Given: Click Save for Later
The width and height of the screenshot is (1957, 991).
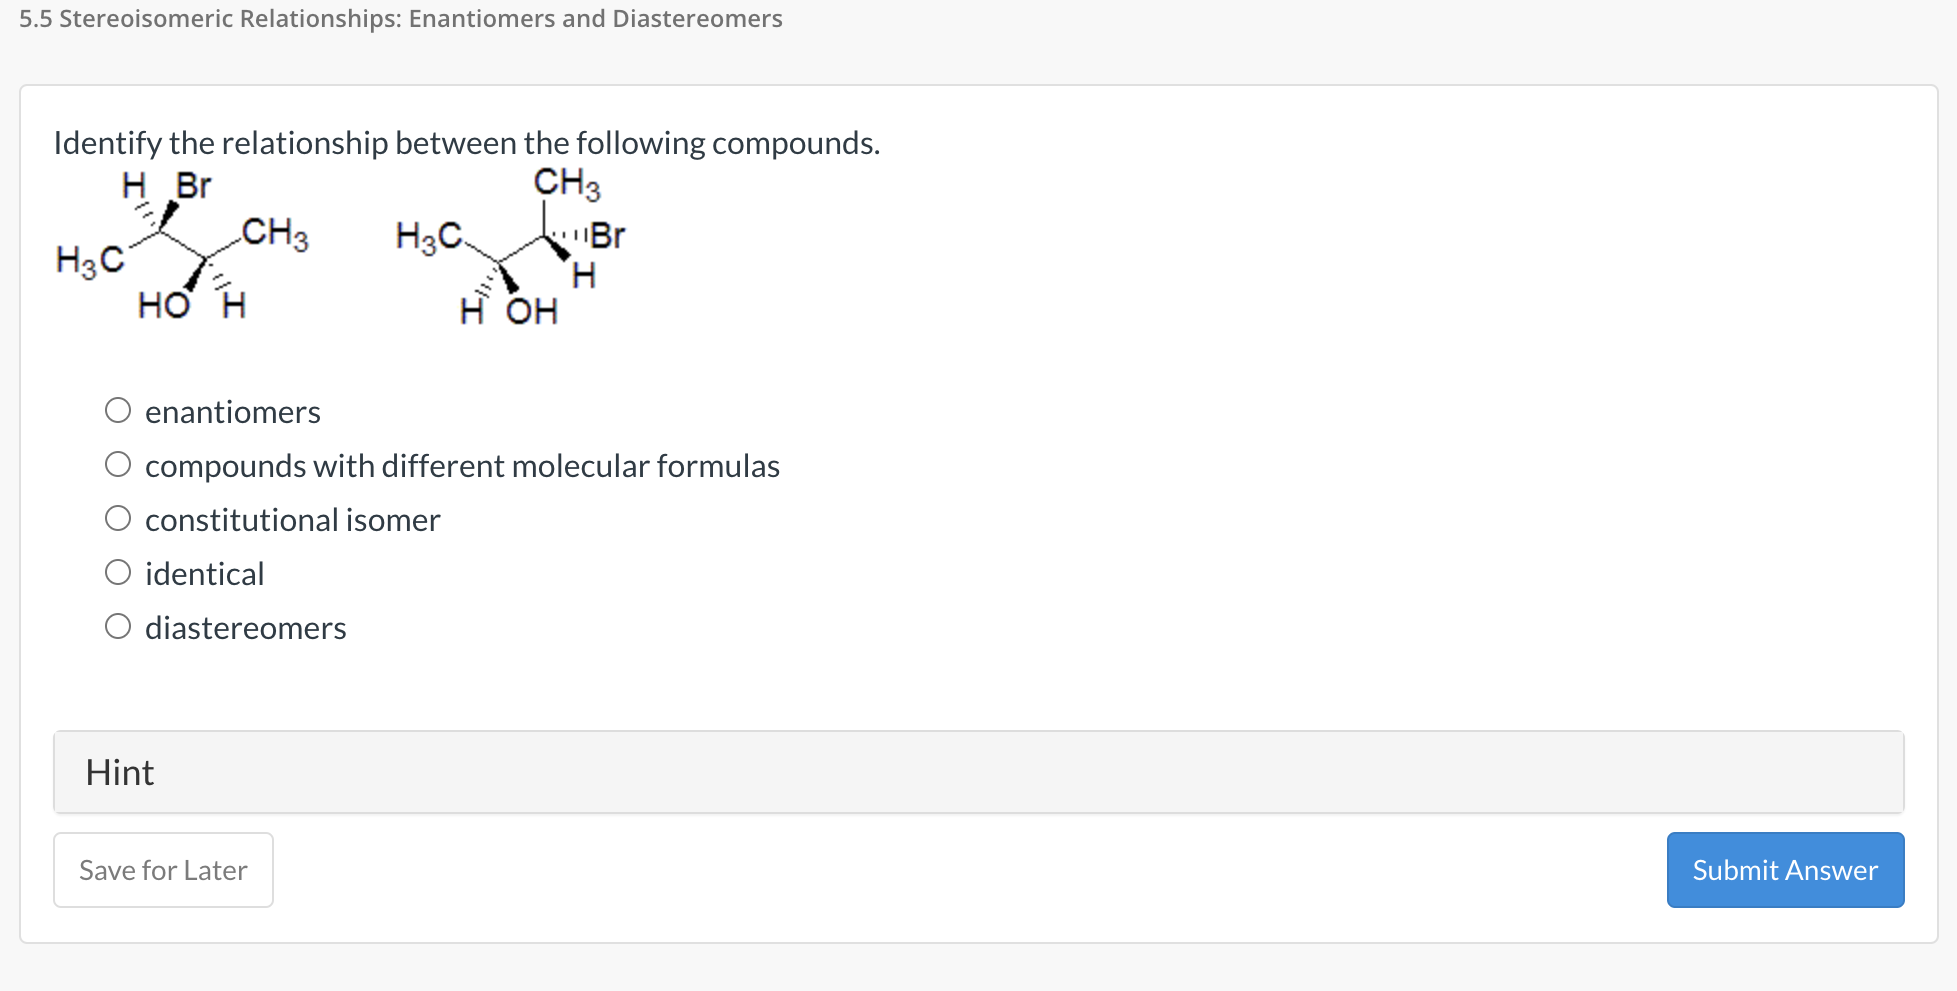Looking at the screenshot, I should pos(163,869).
